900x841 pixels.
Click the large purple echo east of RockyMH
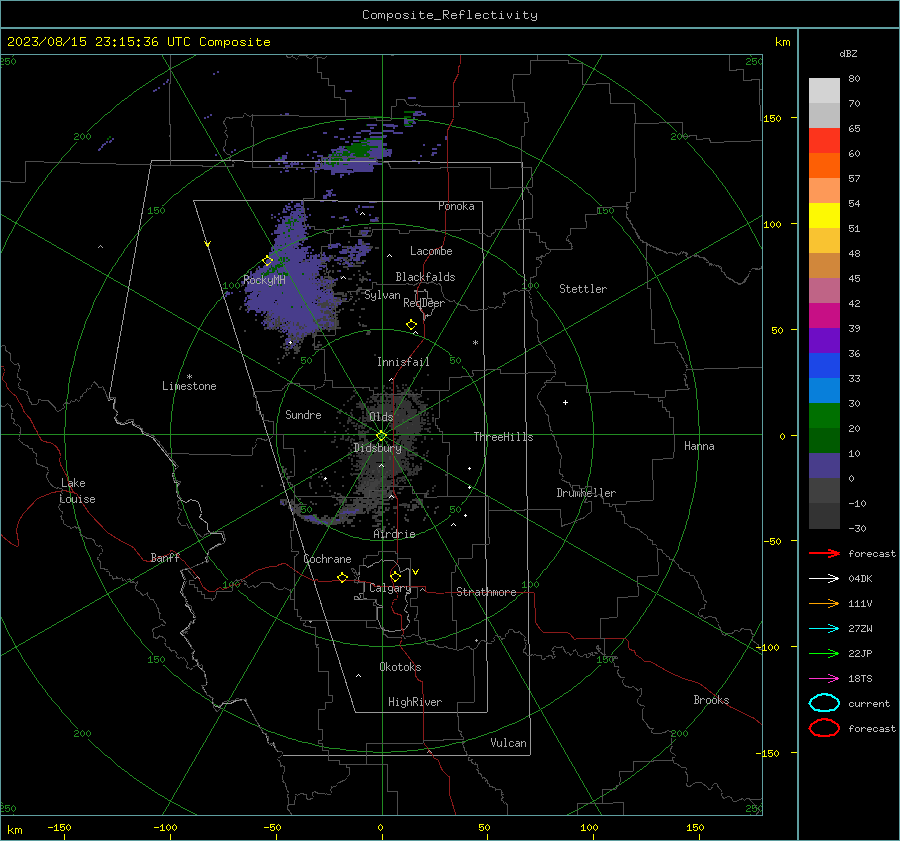click(x=296, y=281)
